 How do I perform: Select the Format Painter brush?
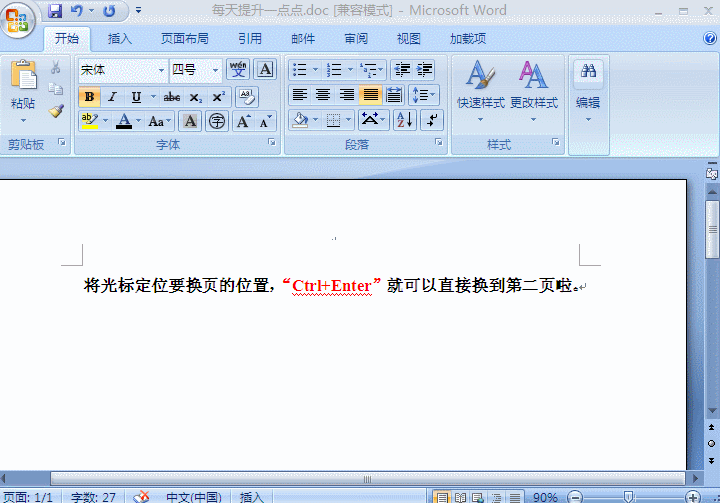coord(56,111)
